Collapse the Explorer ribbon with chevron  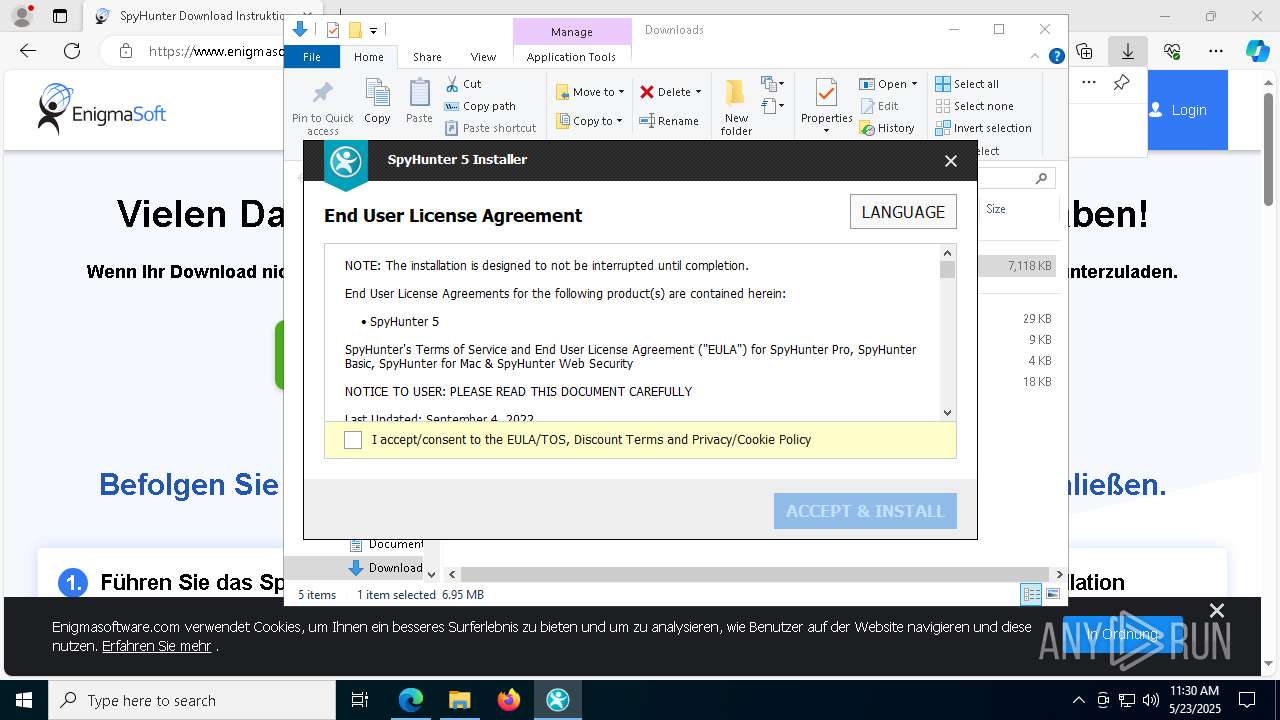[x=1036, y=57]
